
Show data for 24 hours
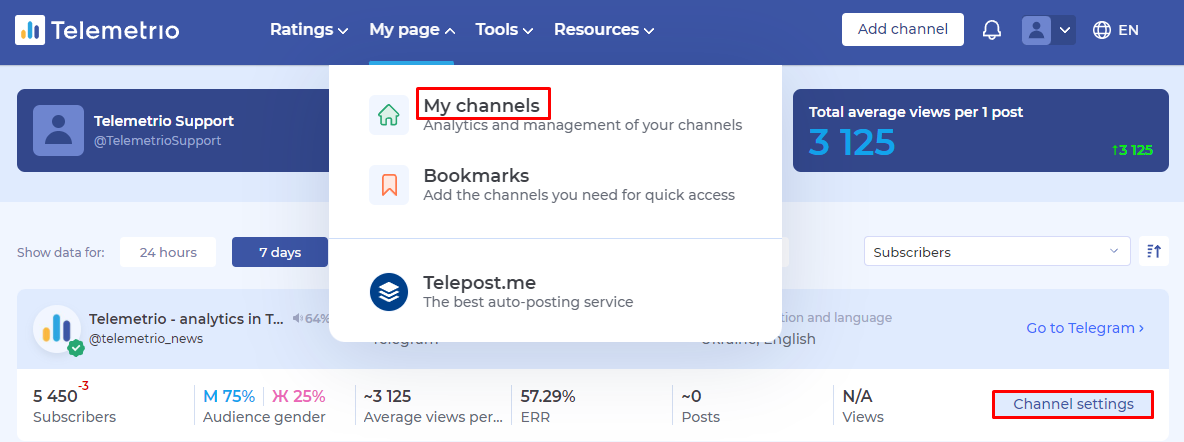168,252
